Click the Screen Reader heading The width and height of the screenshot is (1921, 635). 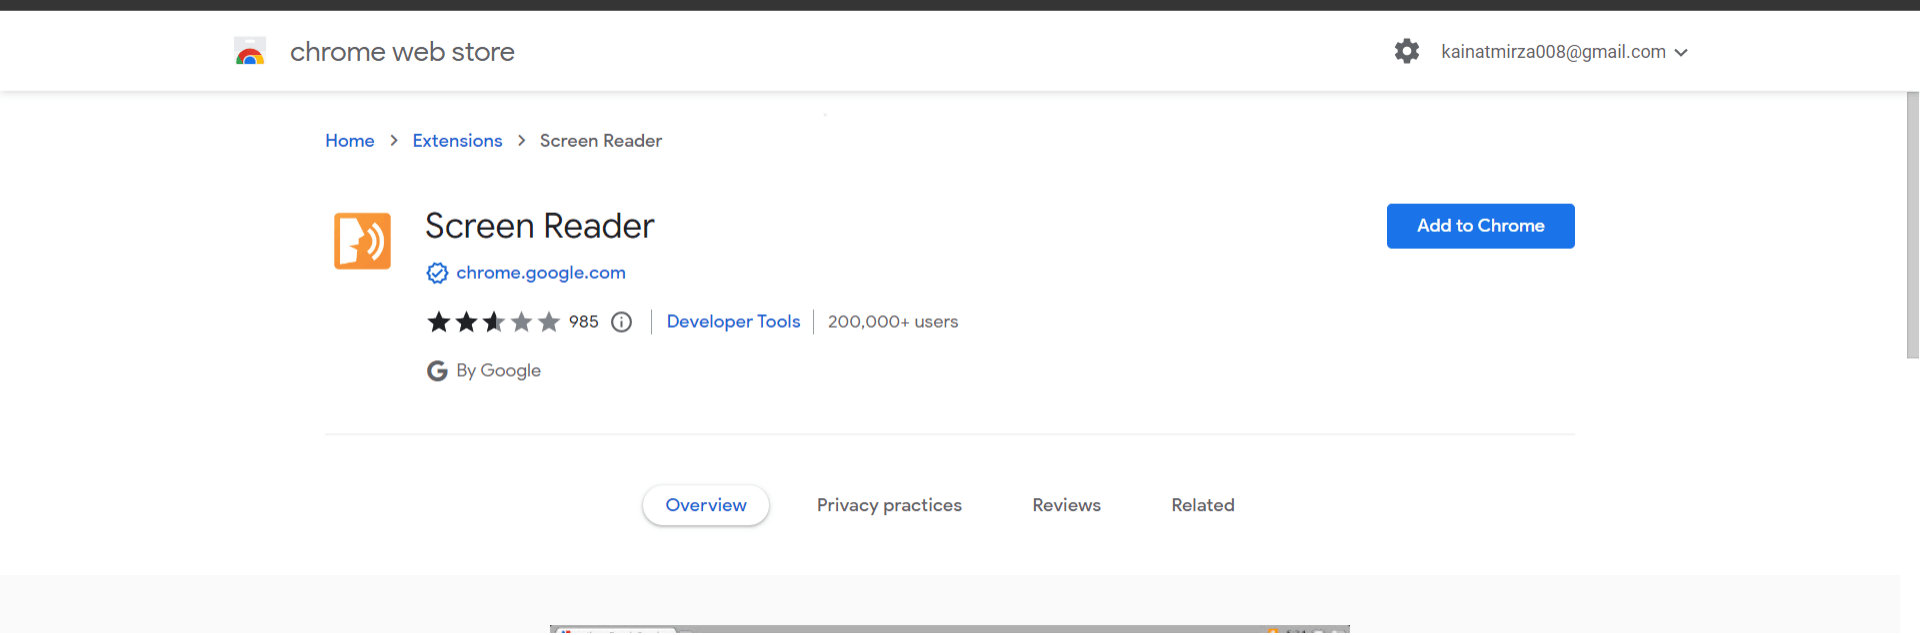tap(540, 226)
